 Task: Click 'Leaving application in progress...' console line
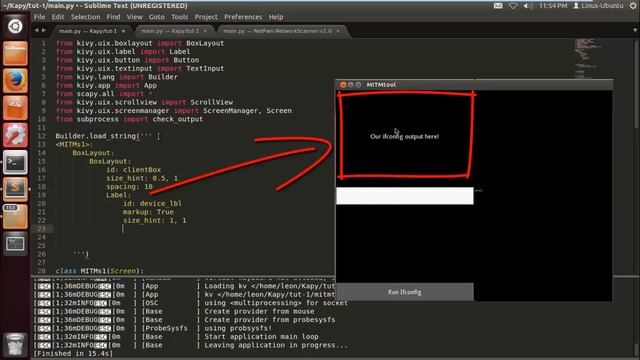pyautogui.click(x=276, y=345)
